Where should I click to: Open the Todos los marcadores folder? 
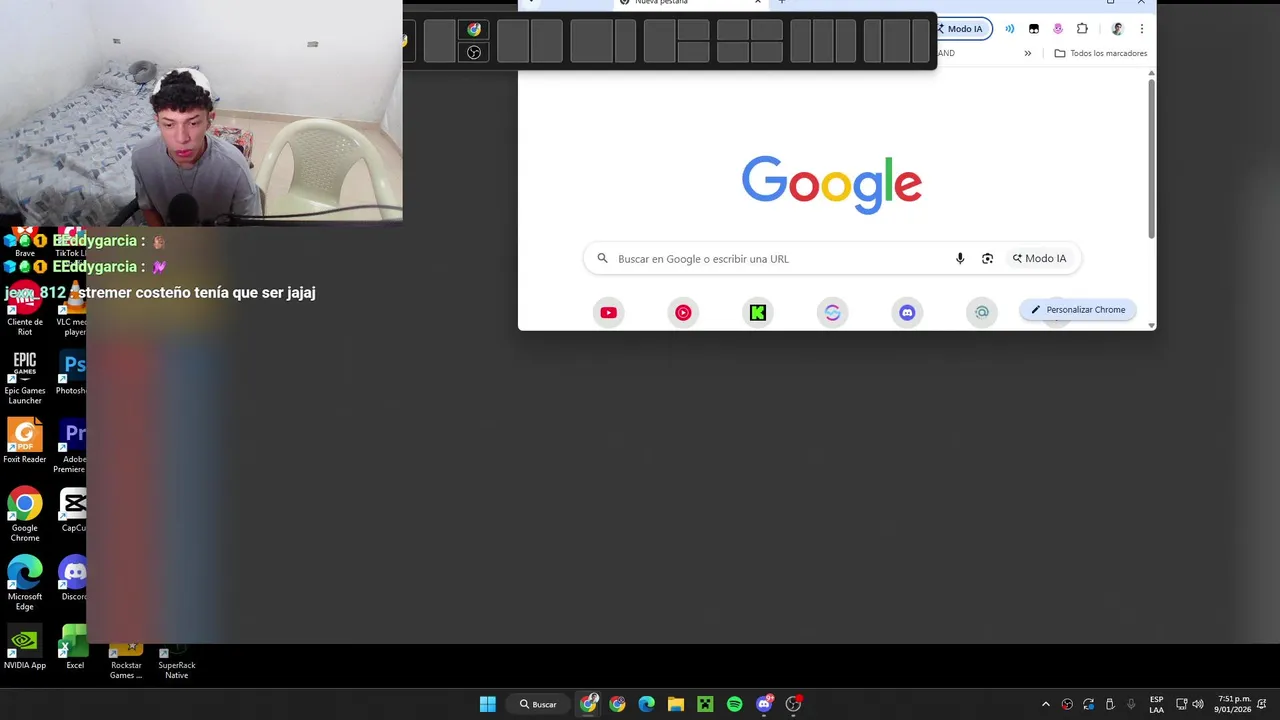coord(1100,53)
